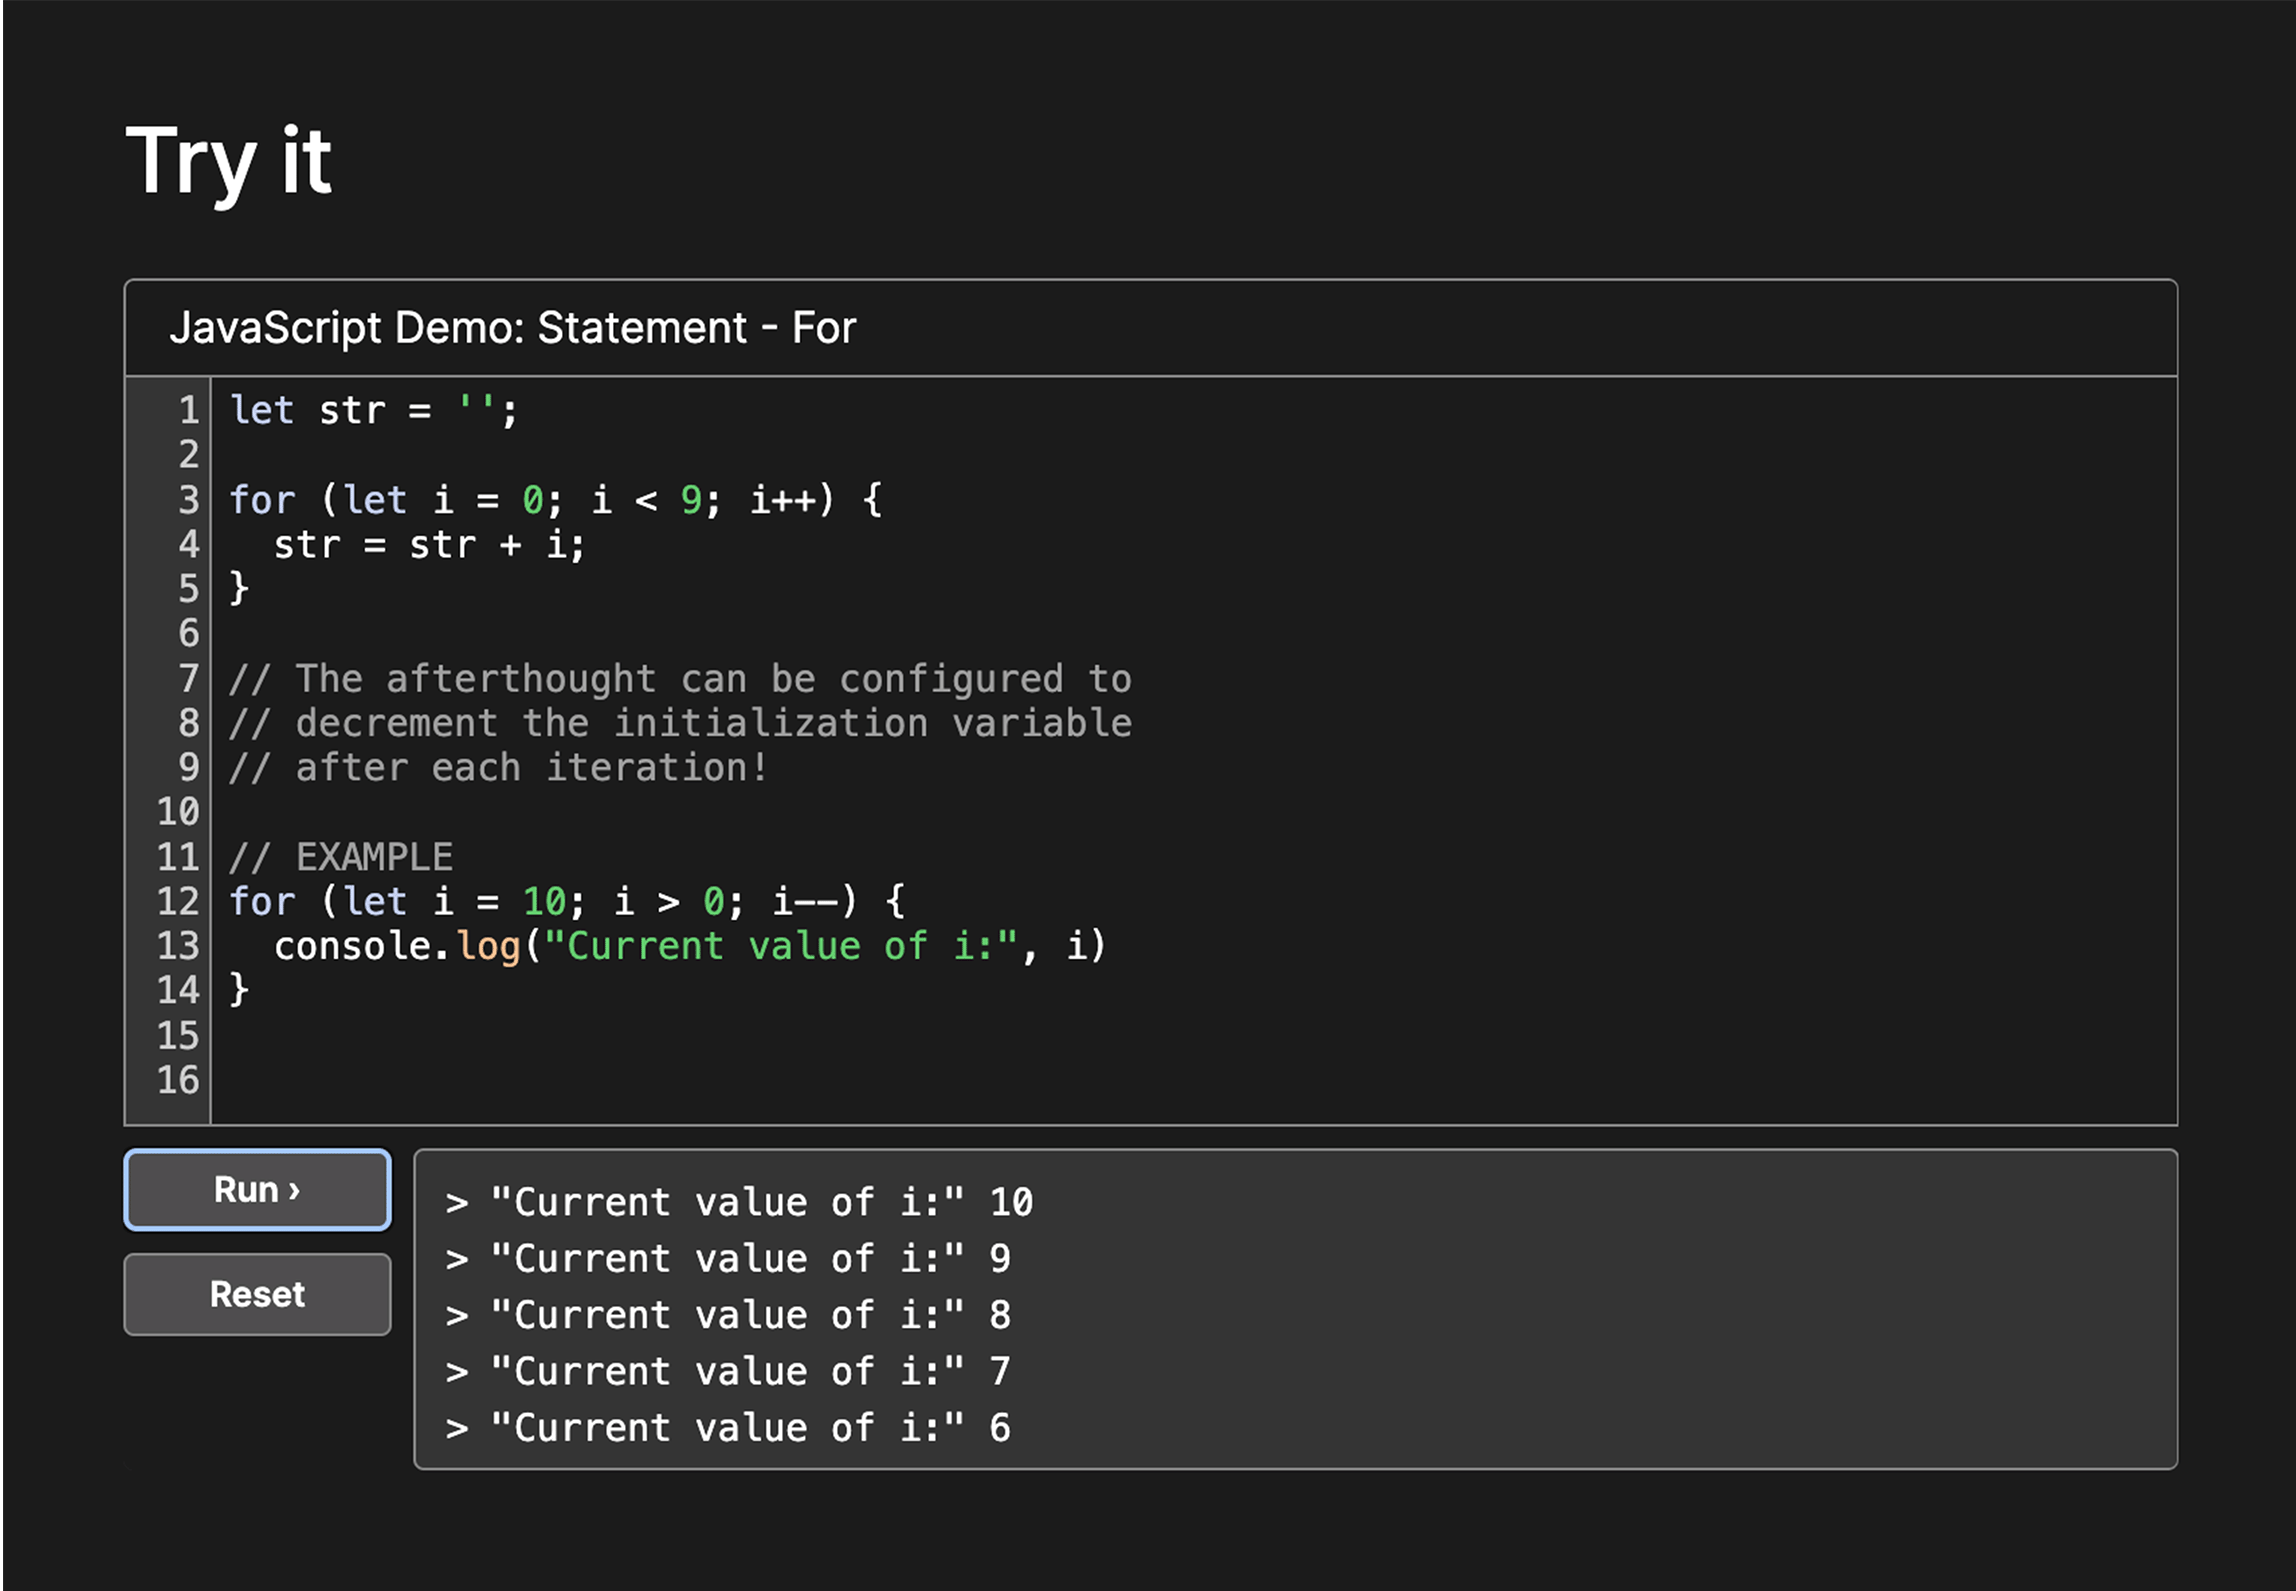Image resolution: width=2296 pixels, height=1591 pixels.
Task: Click the '// EXAMPLE' comment line
Action: [341, 857]
